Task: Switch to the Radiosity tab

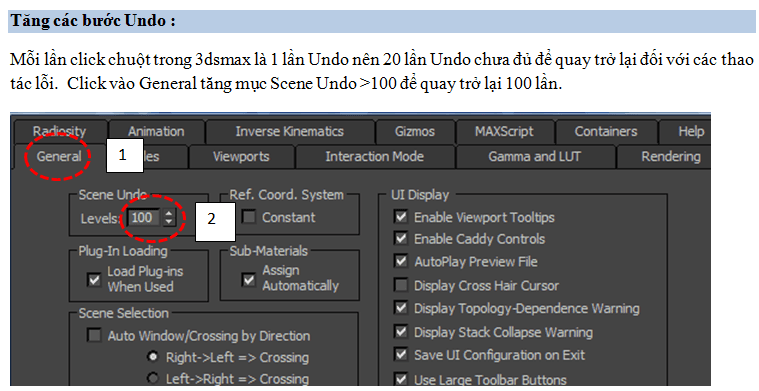Action: 60,131
